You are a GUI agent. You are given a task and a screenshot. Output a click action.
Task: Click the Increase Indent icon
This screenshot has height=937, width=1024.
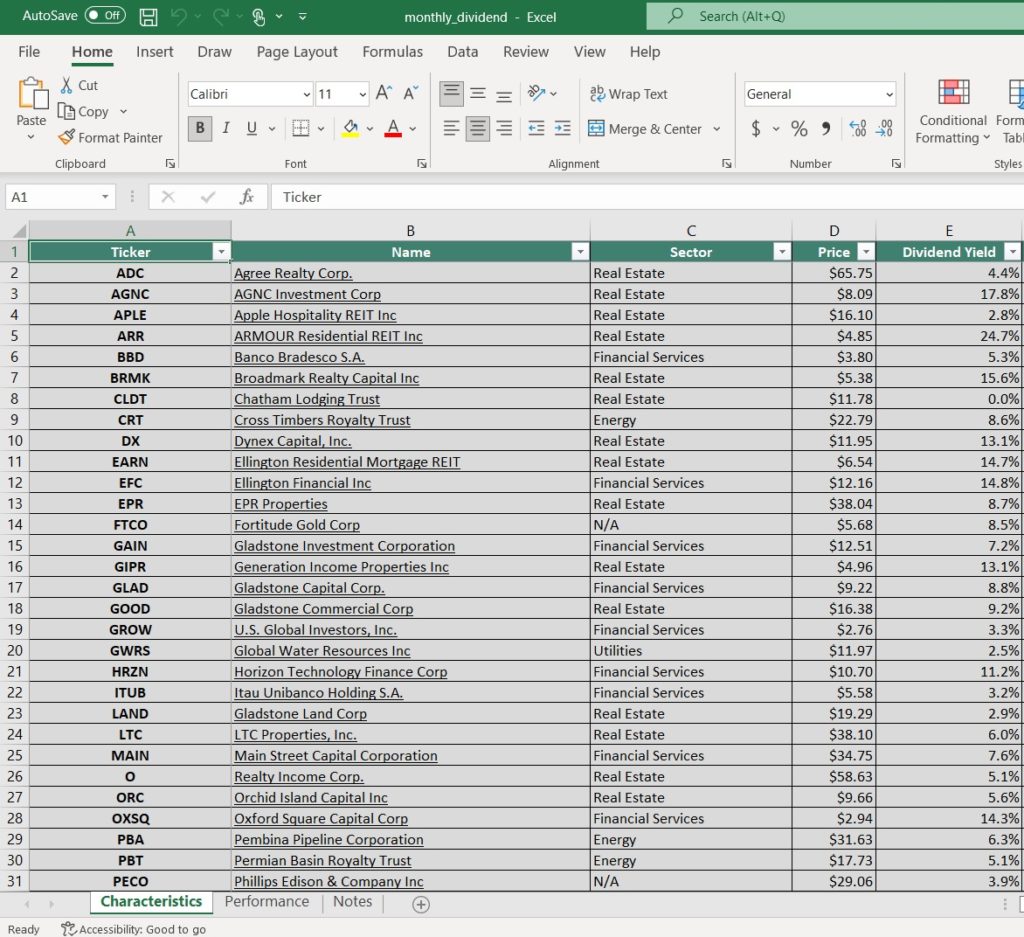[x=562, y=128]
